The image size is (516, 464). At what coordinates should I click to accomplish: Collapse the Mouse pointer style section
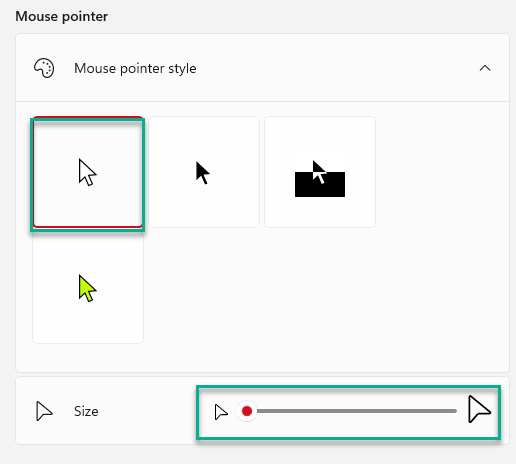tap(485, 68)
